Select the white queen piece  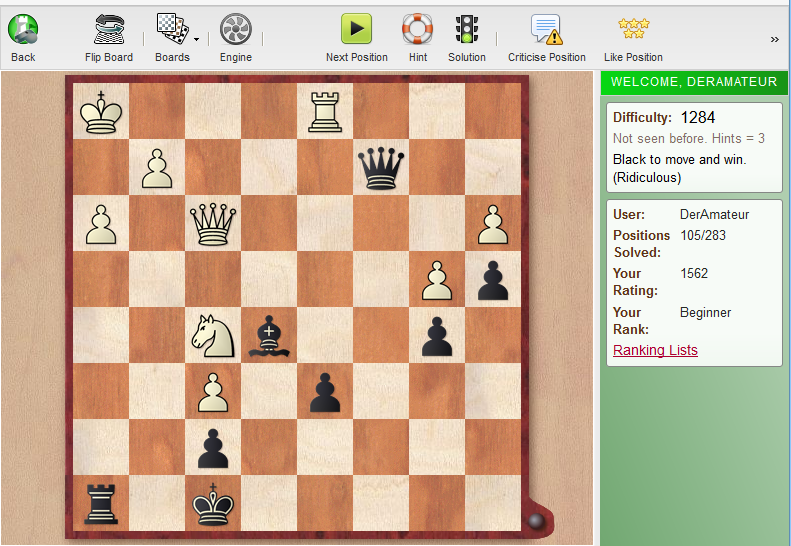212,223
